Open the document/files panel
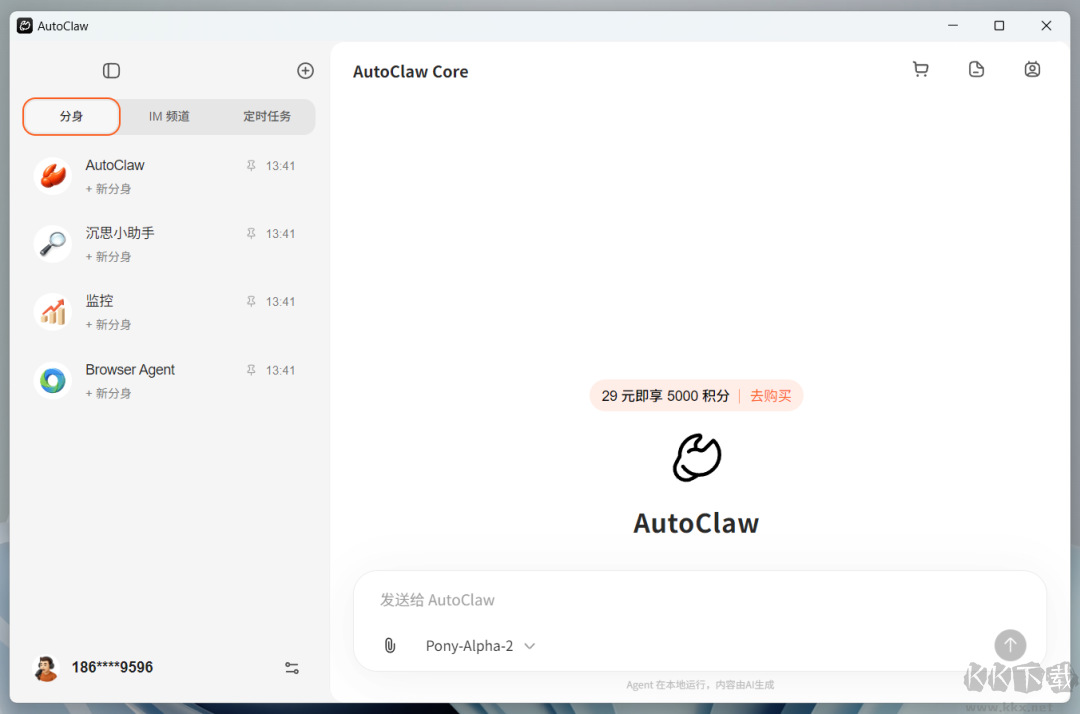This screenshot has width=1080, height=714. (976, 69)
